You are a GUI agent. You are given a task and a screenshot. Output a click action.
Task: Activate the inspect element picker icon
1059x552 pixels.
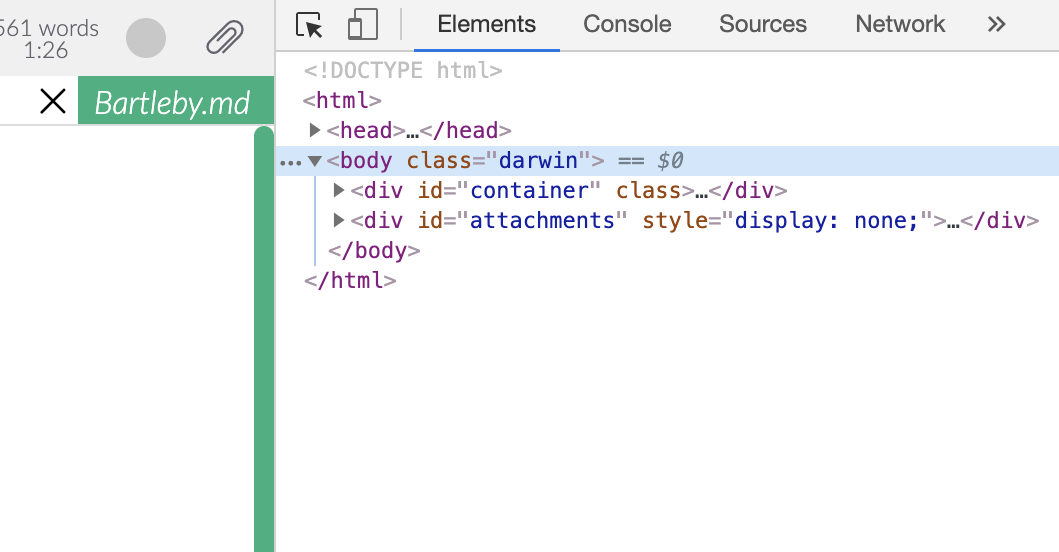tap(310, 25)
